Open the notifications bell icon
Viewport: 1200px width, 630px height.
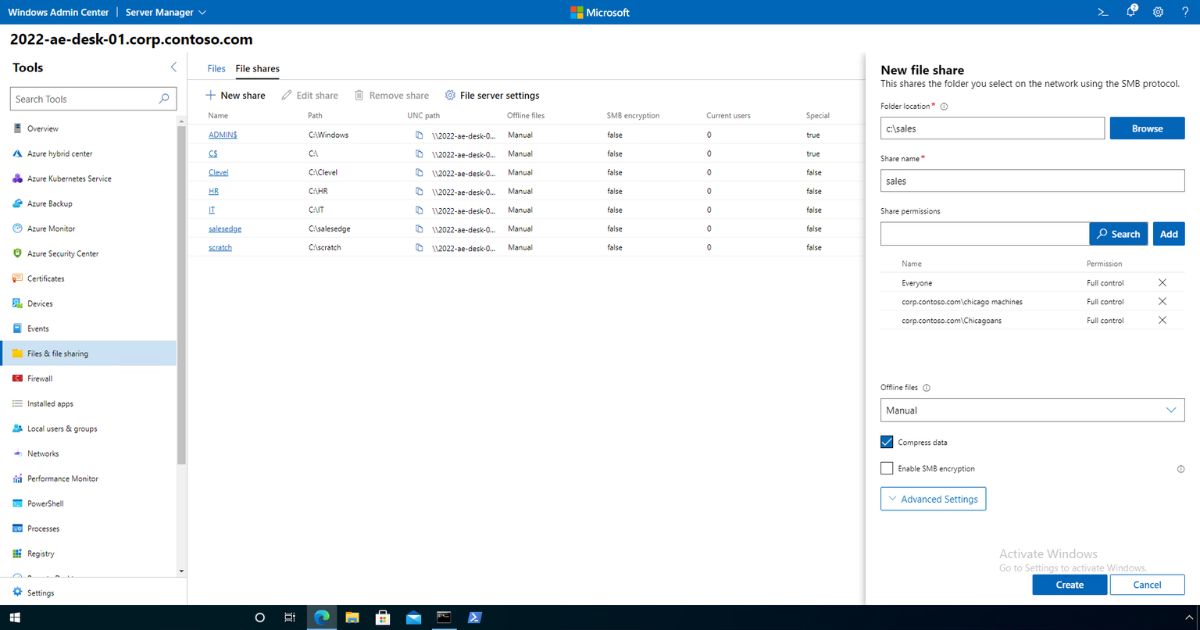point(1131,12)
